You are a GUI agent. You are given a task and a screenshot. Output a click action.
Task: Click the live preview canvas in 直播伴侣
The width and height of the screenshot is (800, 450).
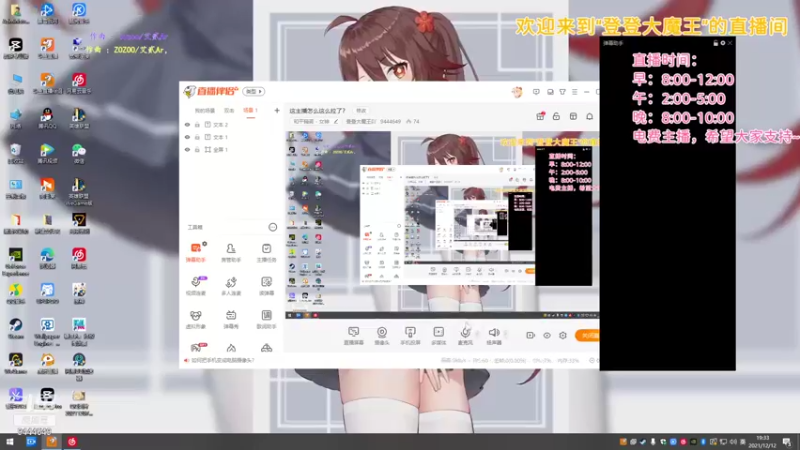coord(442,225)
